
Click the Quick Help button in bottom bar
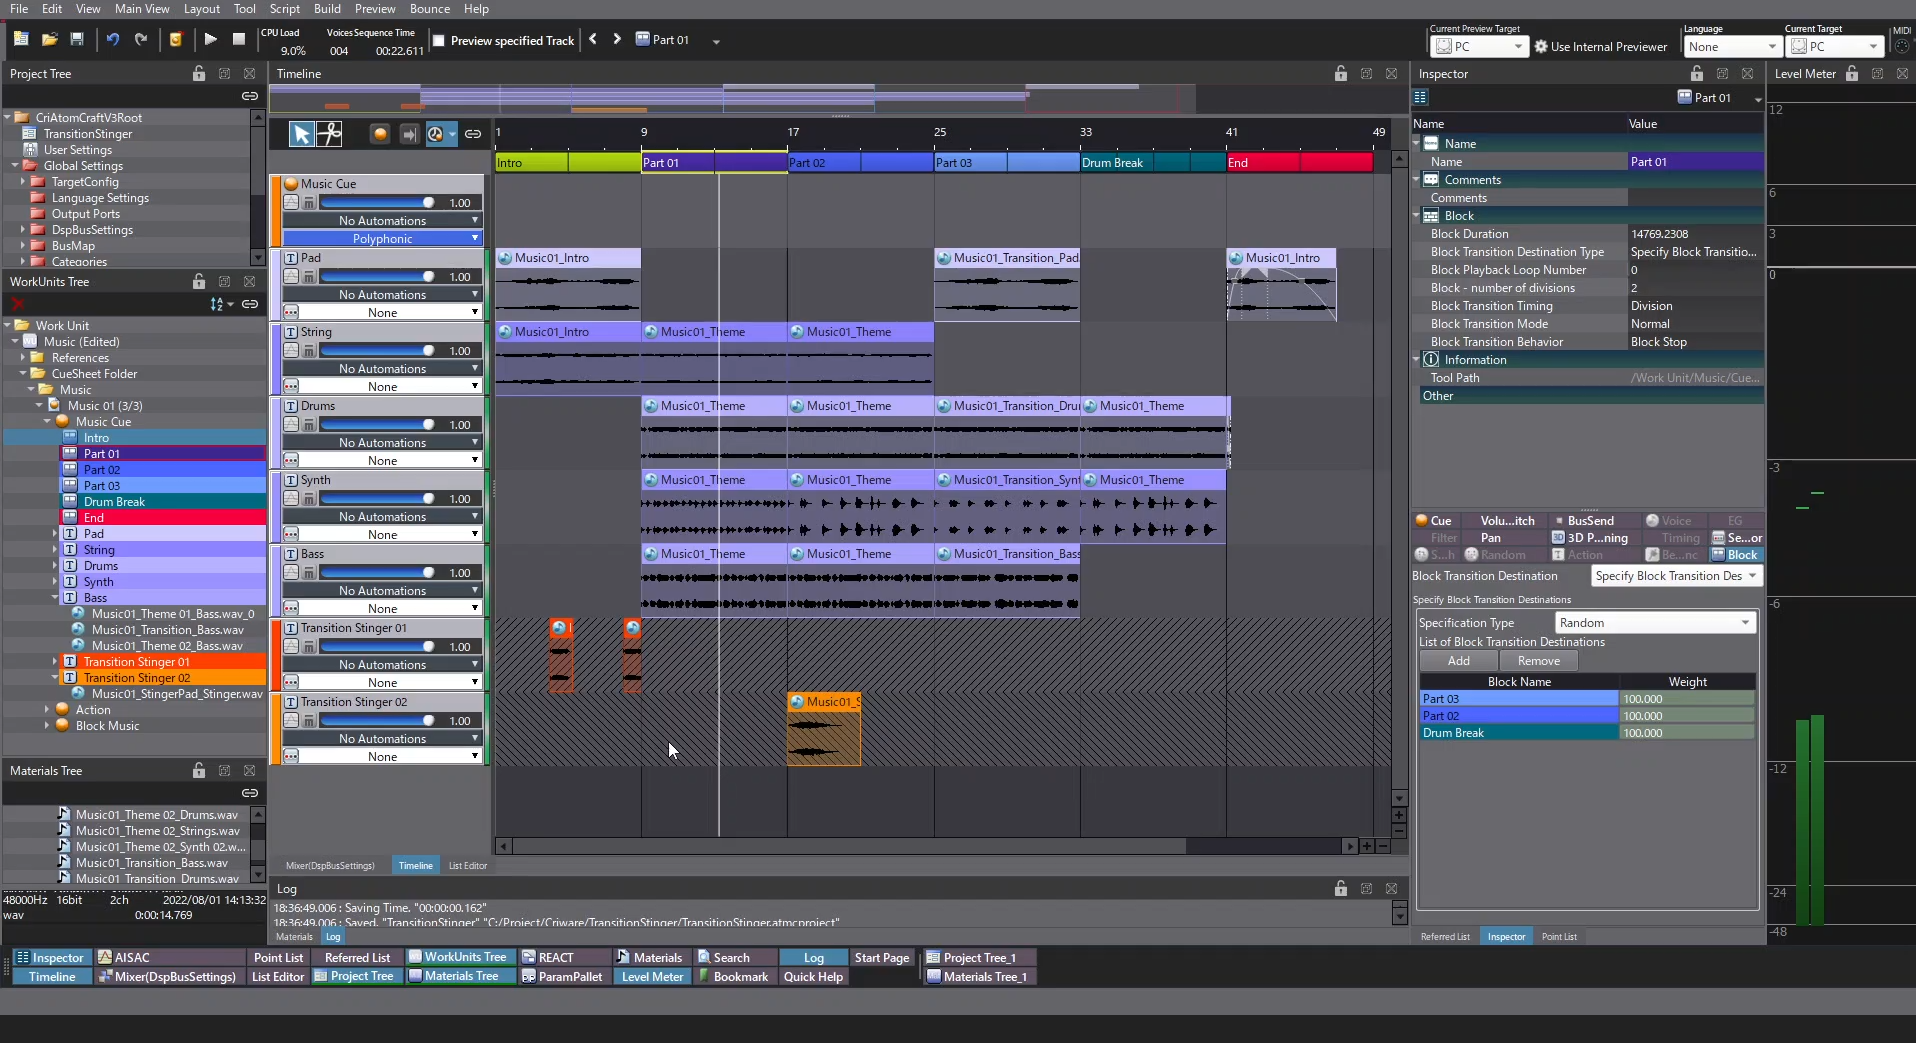point(813,977)
